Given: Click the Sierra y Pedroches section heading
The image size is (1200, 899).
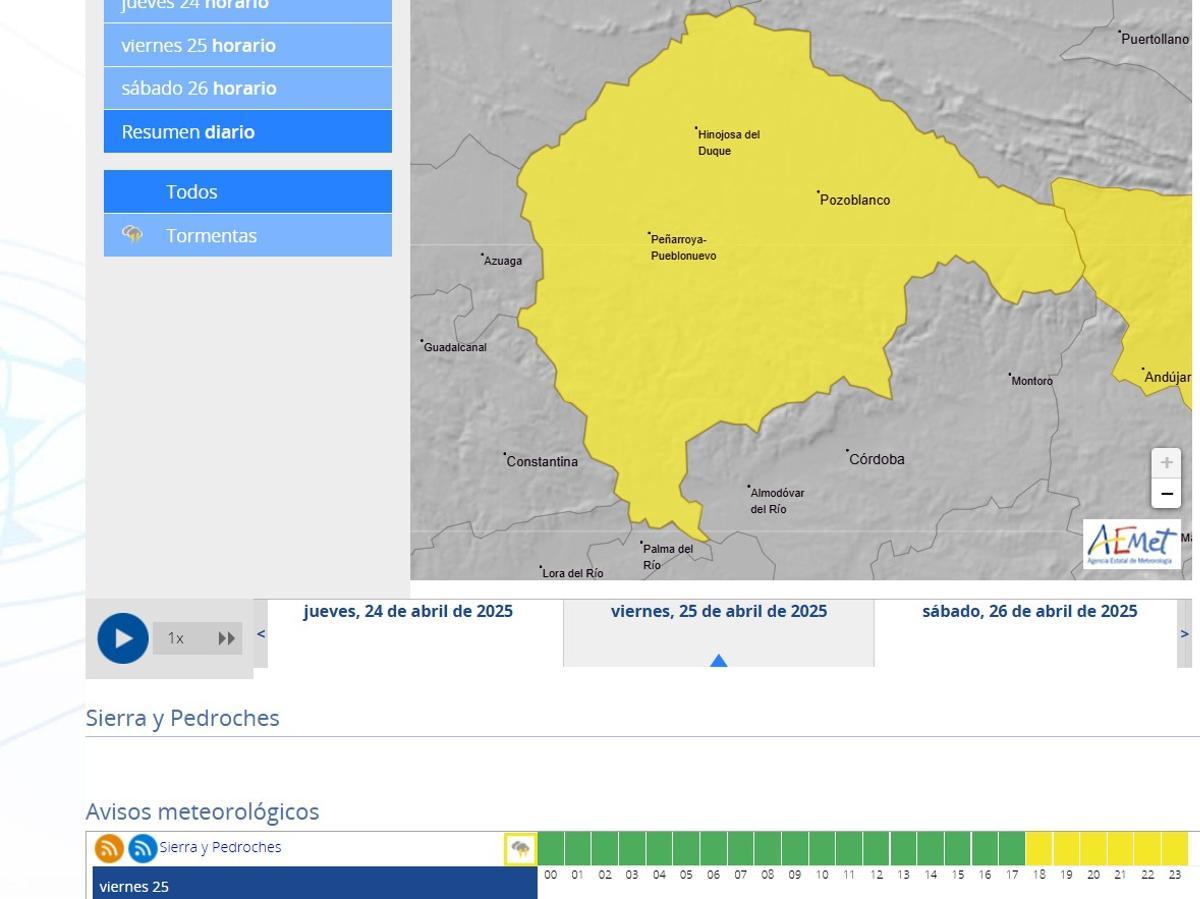Looking at the screenshot, I should (x=182, y=718).
